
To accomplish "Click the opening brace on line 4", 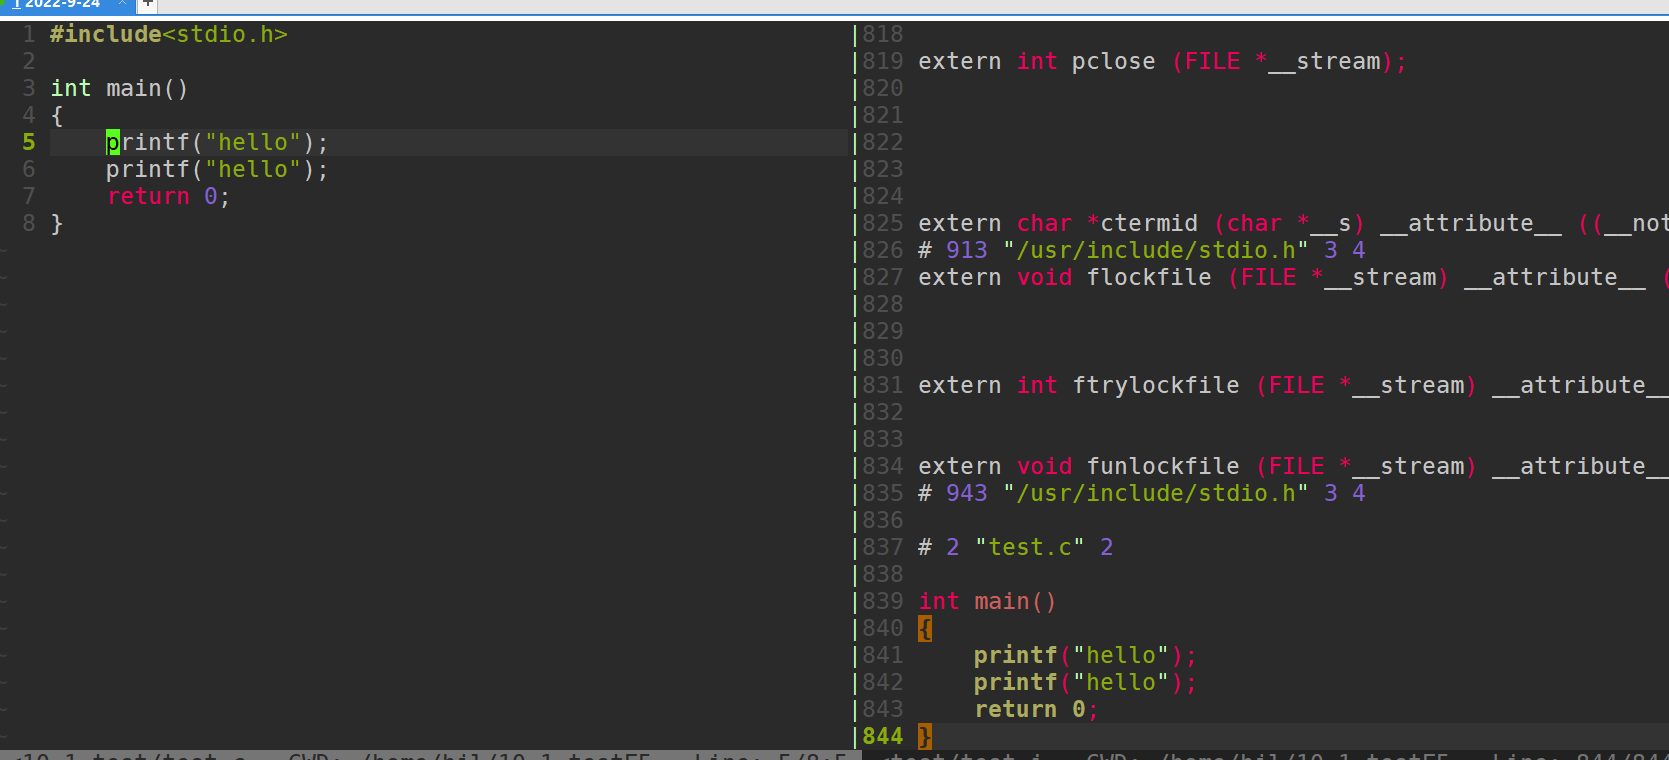I will pos(57,115).
